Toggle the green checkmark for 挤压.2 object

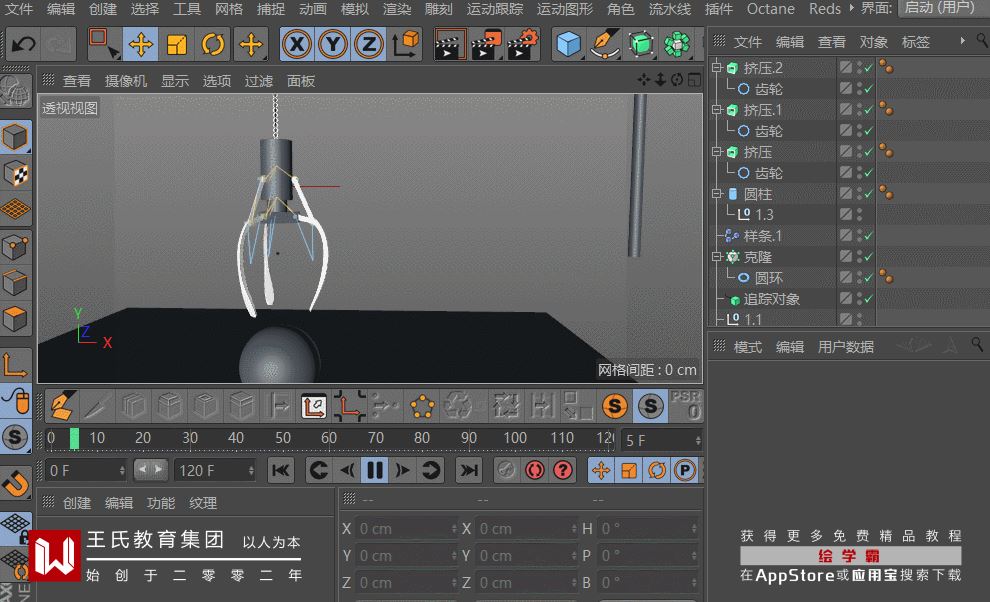[x=868, y=68]
